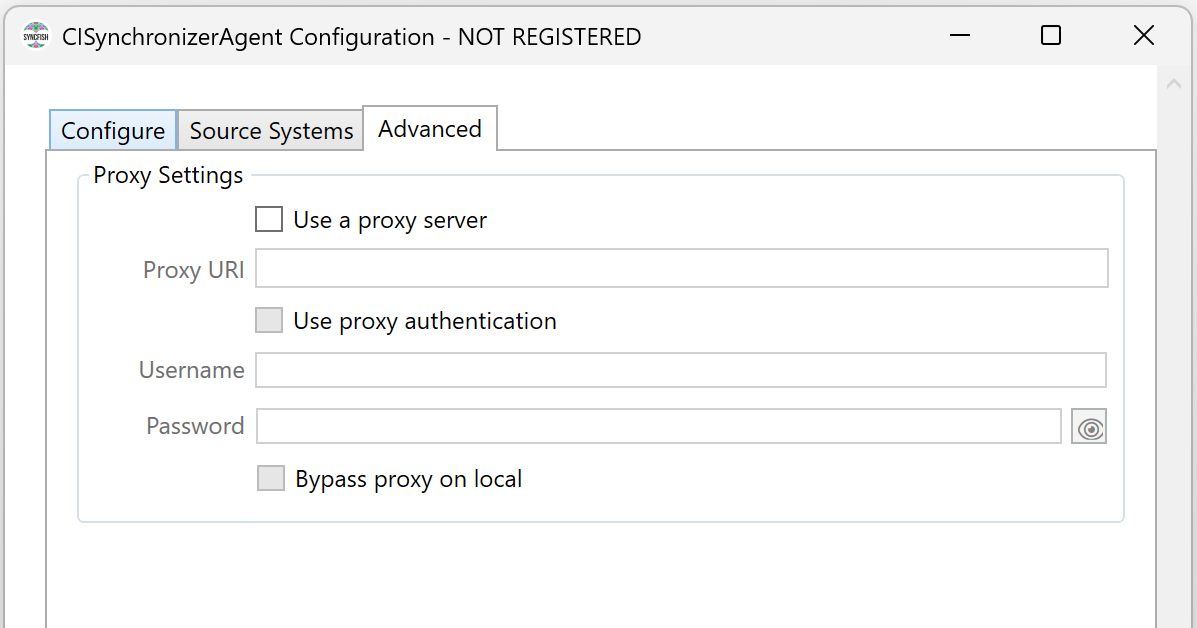The height and width of the screenshot is (628, 1197).
Task: Open the Source Systems tab
Action: (x=271, y=130)
